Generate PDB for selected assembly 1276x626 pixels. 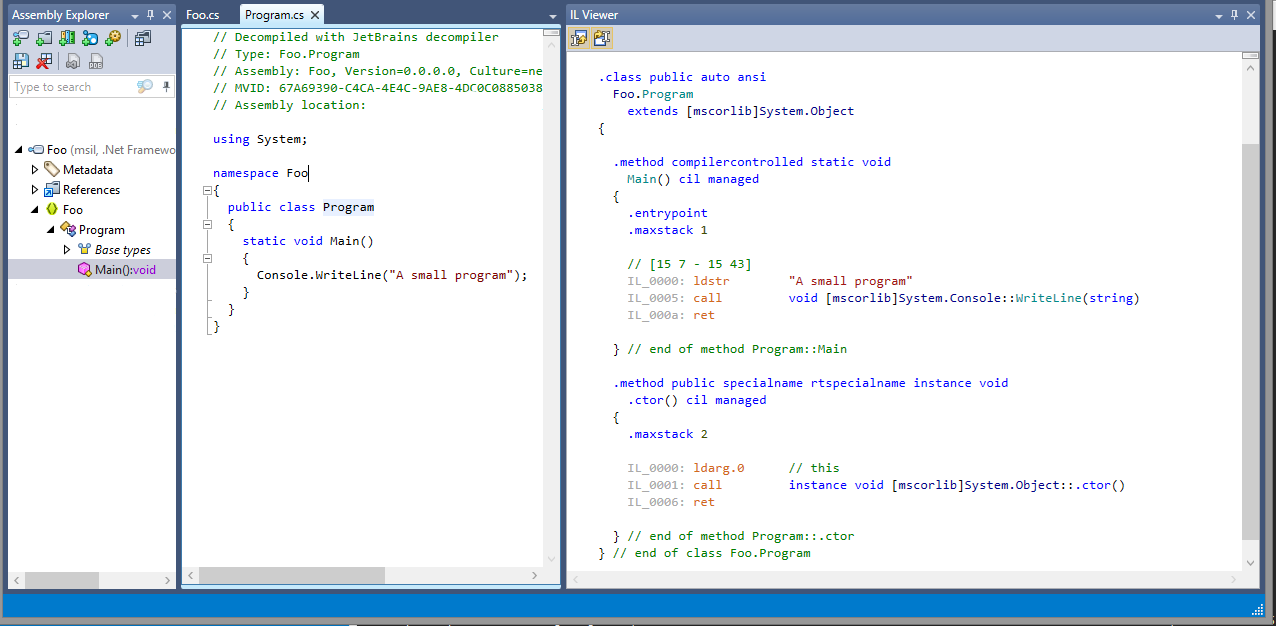coord(95,60)
